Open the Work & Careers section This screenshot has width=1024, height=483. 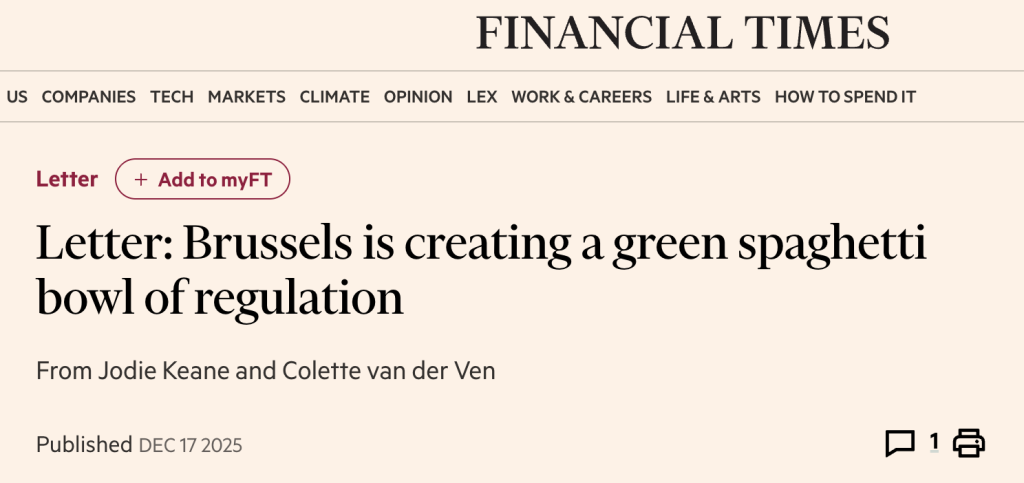pyautogui.click(x=581, y=97)
